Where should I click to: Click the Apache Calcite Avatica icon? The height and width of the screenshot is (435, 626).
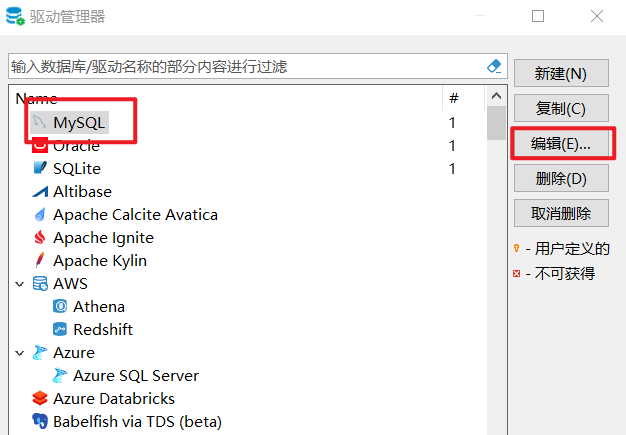(40, 214)
